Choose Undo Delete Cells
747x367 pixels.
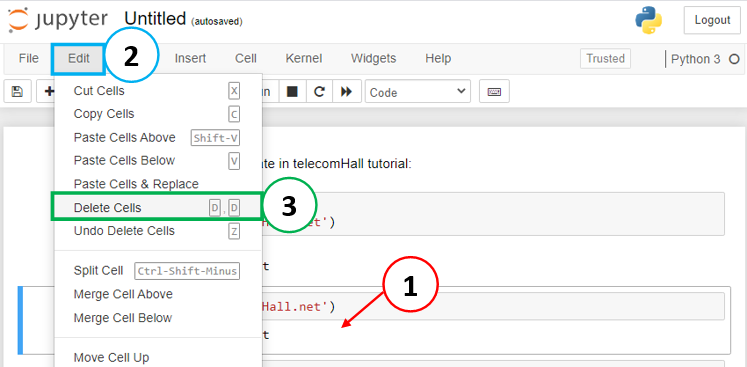[x=158, y=231]
